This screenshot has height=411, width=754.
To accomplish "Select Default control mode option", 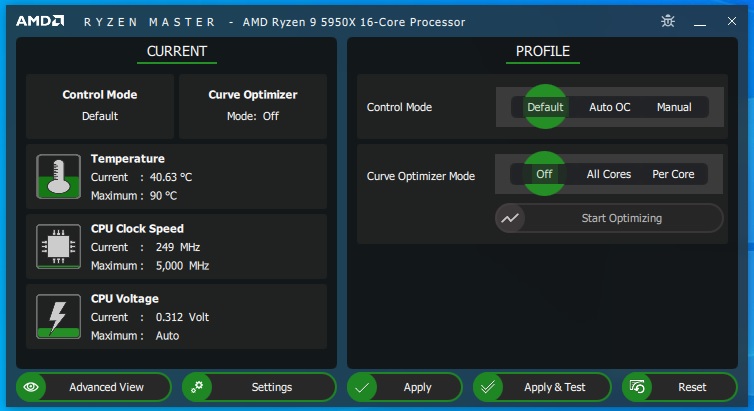I will [x=545, y=107].
